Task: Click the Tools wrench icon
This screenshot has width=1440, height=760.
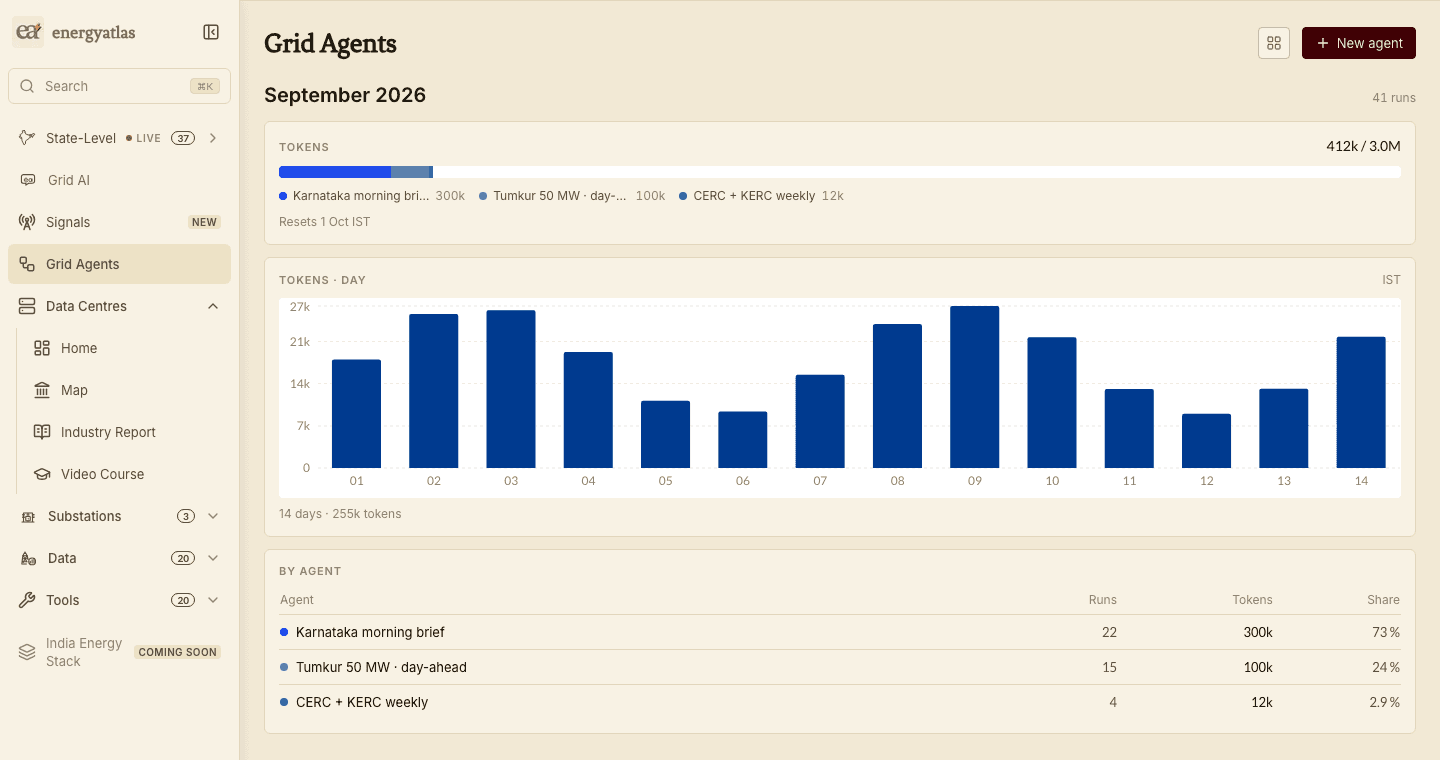Action: [x=27, y=600]
